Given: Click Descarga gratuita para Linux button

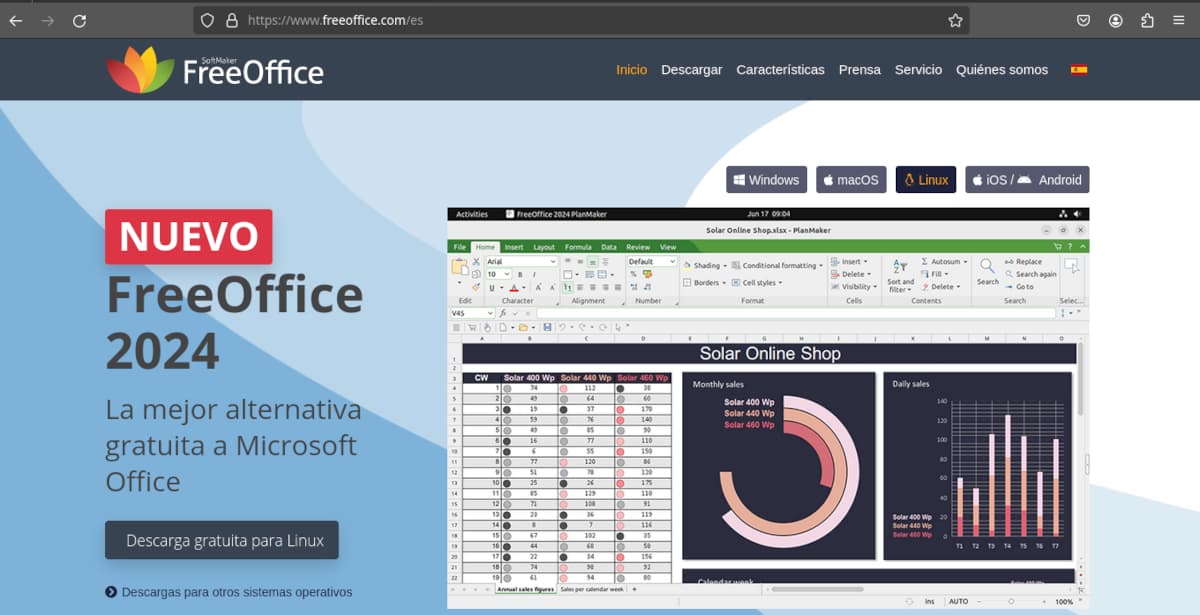Looking at the screenshot, I should (222, 540).
